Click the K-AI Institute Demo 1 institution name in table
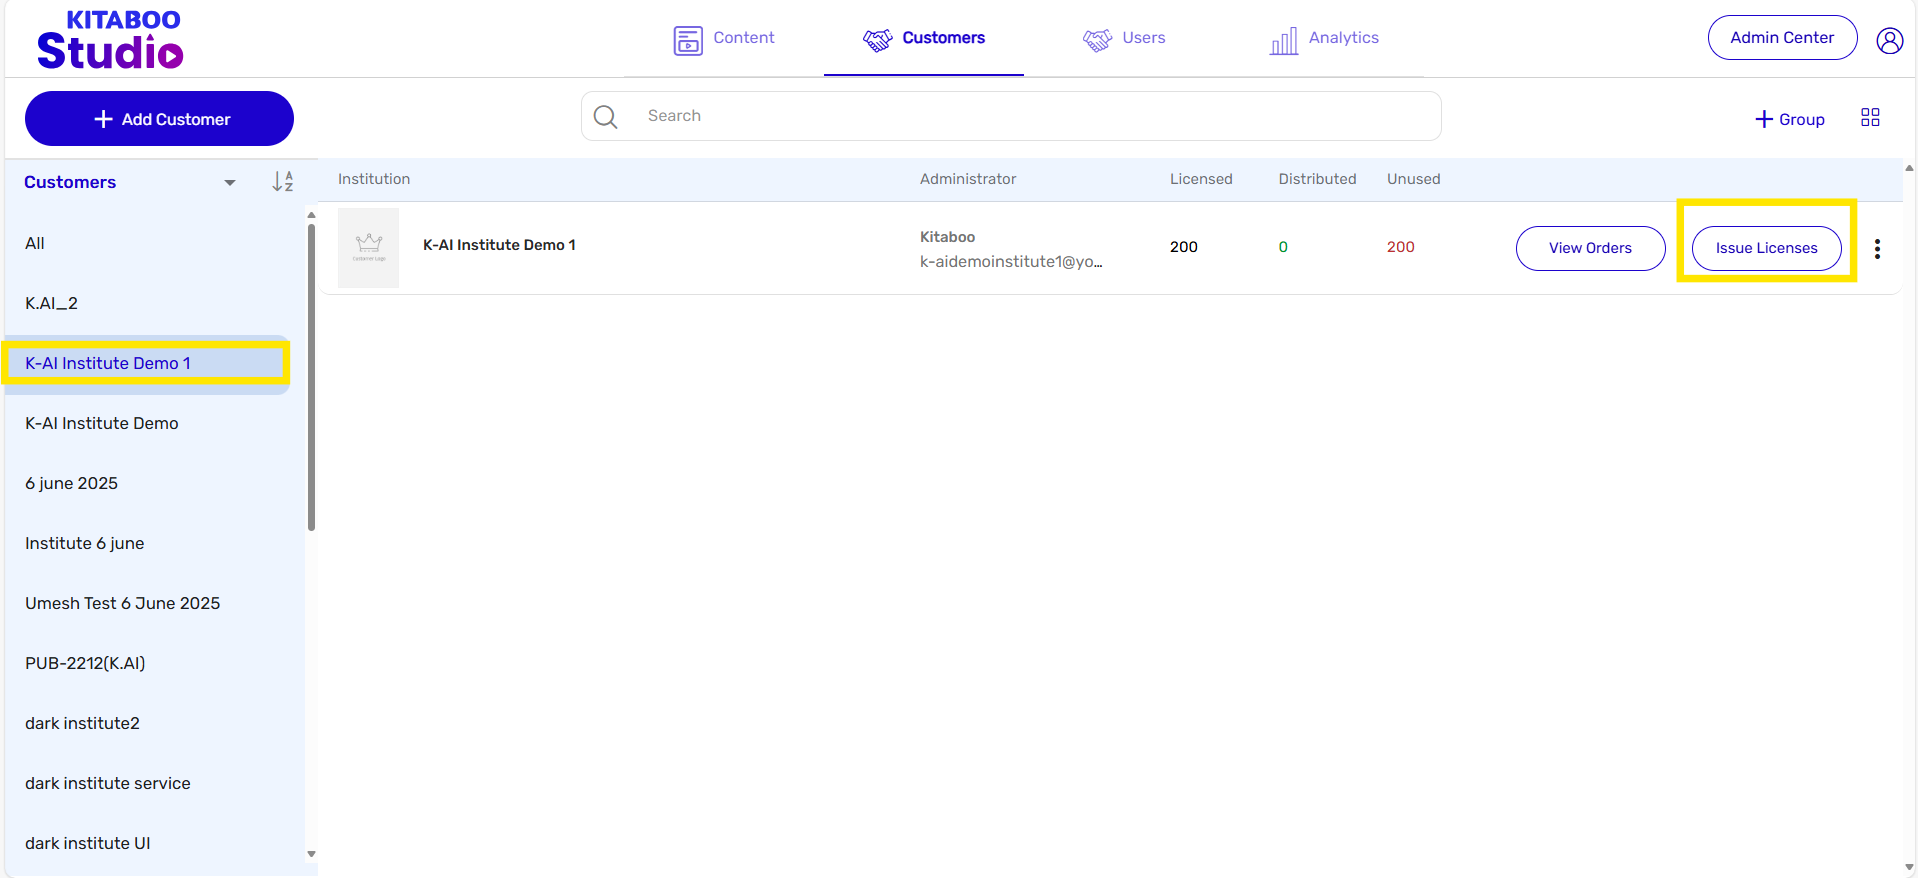1918x878 pixels. (499, 245)
